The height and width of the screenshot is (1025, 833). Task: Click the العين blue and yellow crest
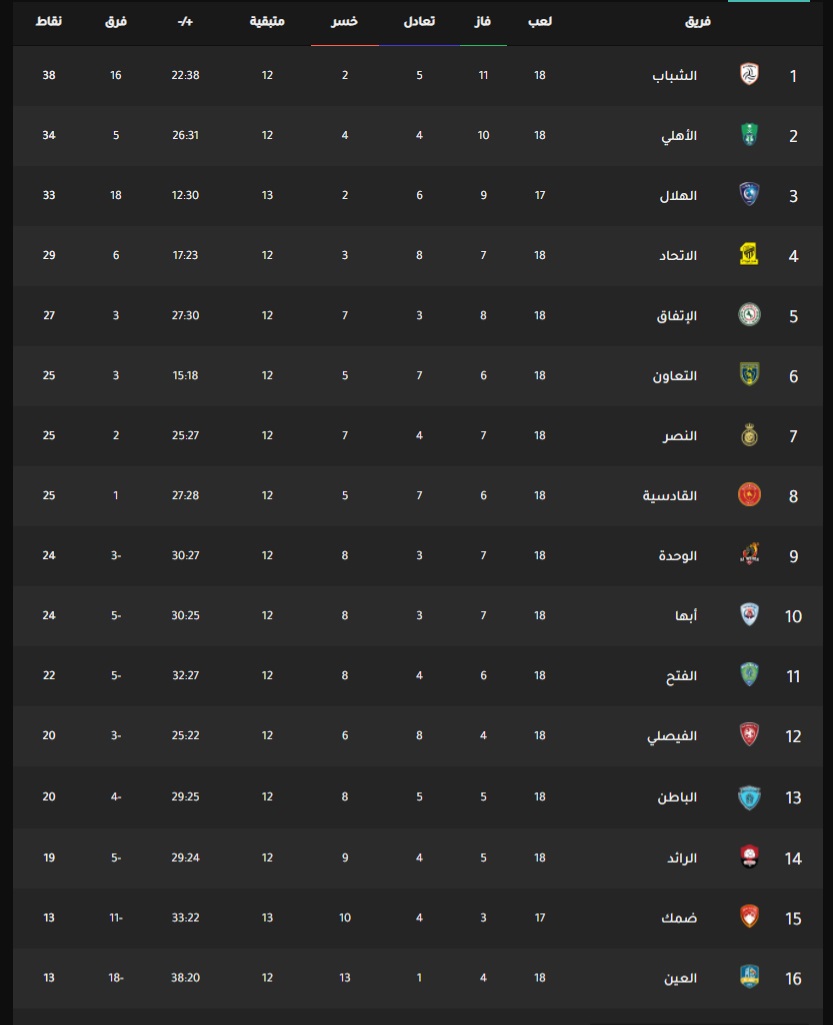tap(749, 977)
